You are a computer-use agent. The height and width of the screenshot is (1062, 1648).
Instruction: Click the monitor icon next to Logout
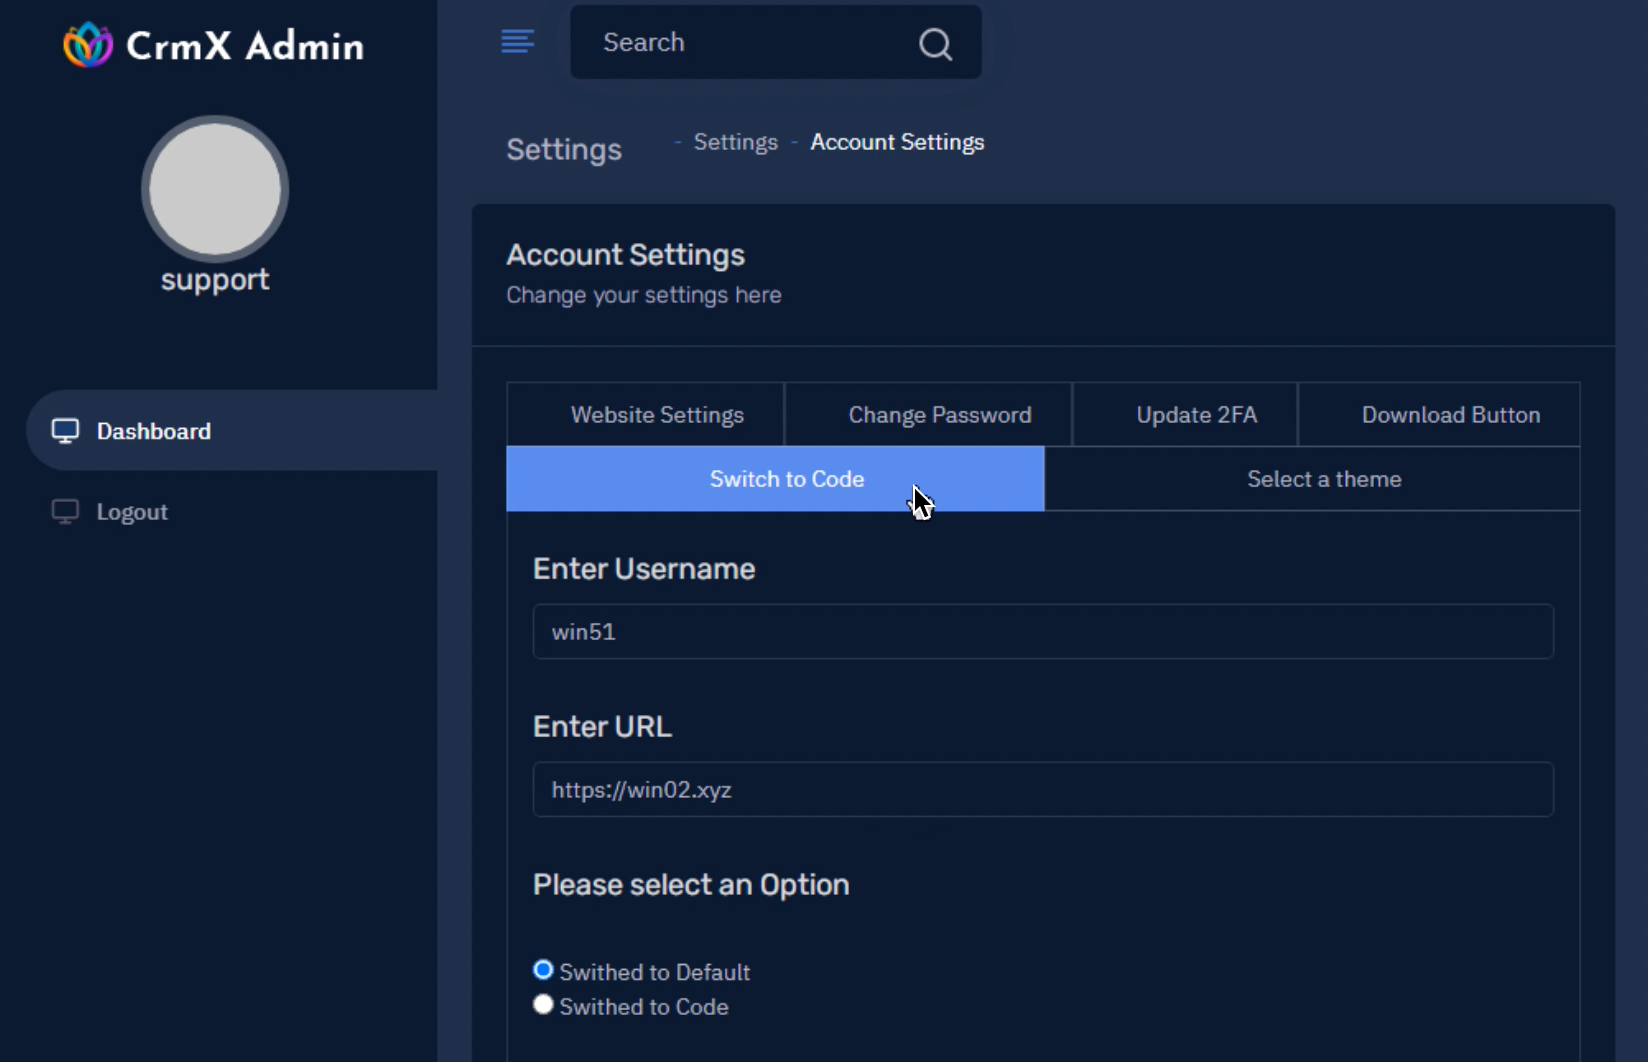[x=65, y=511]
